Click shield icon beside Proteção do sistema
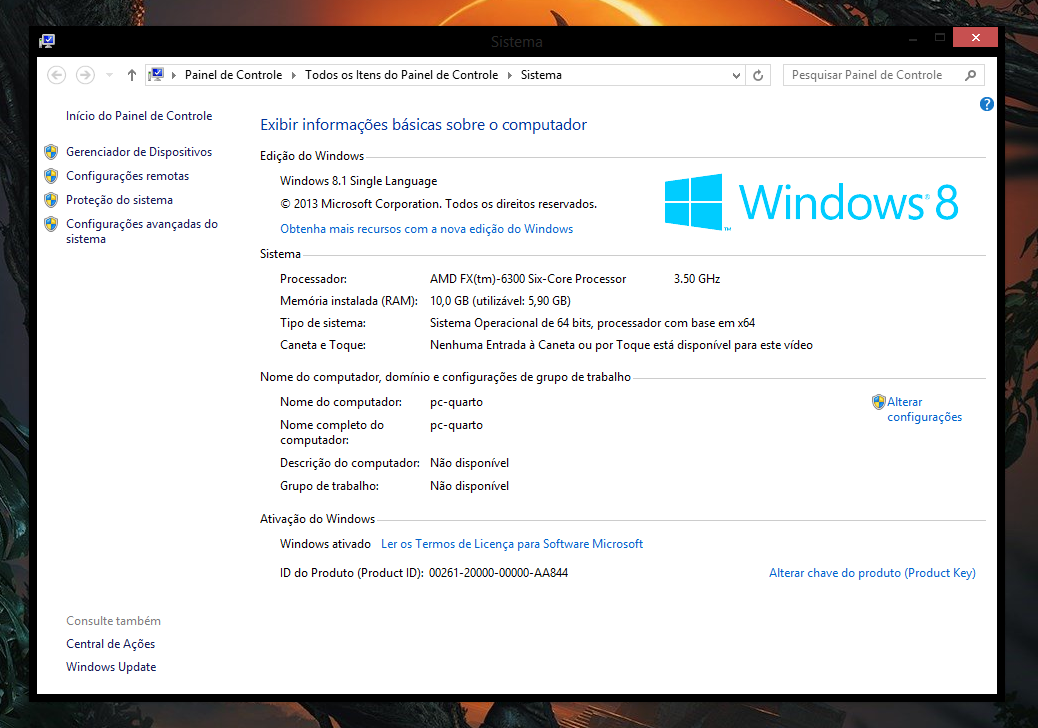 point(51,200)
